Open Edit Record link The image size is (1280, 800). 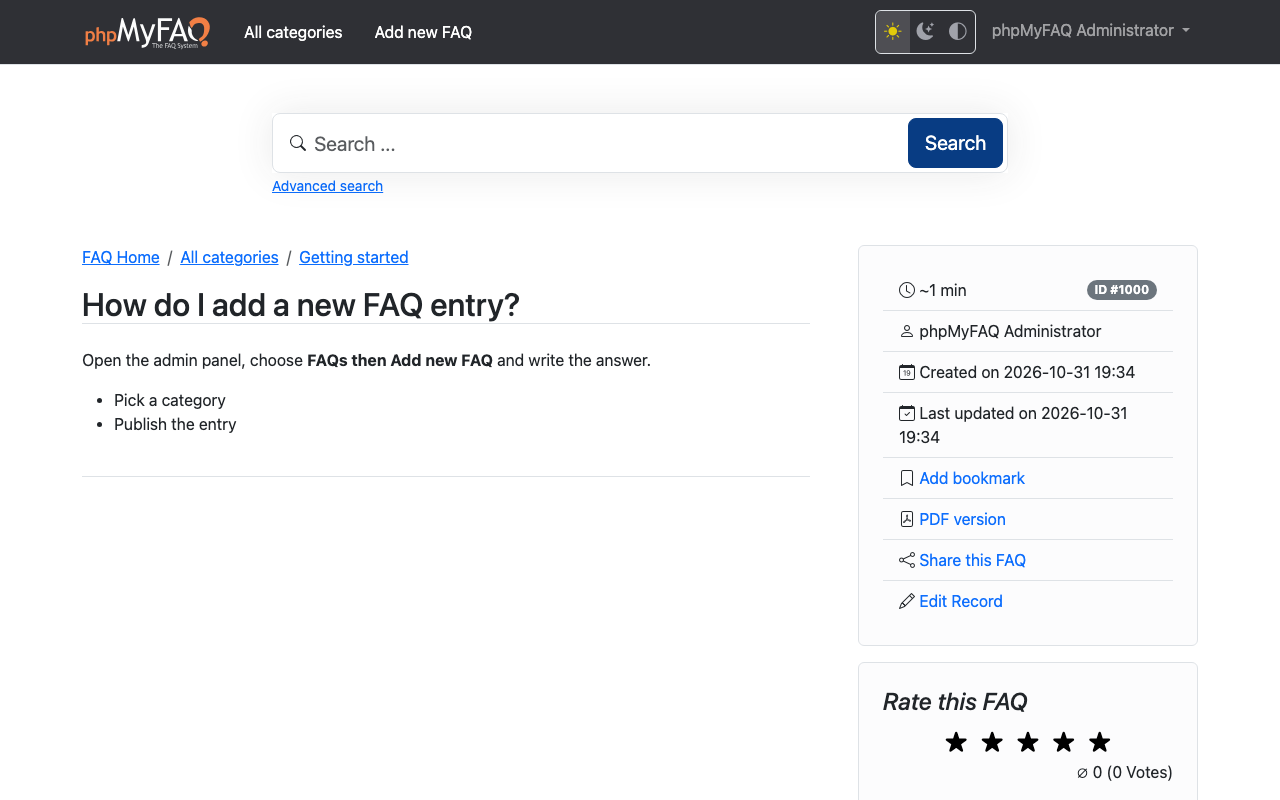point(960,601)
